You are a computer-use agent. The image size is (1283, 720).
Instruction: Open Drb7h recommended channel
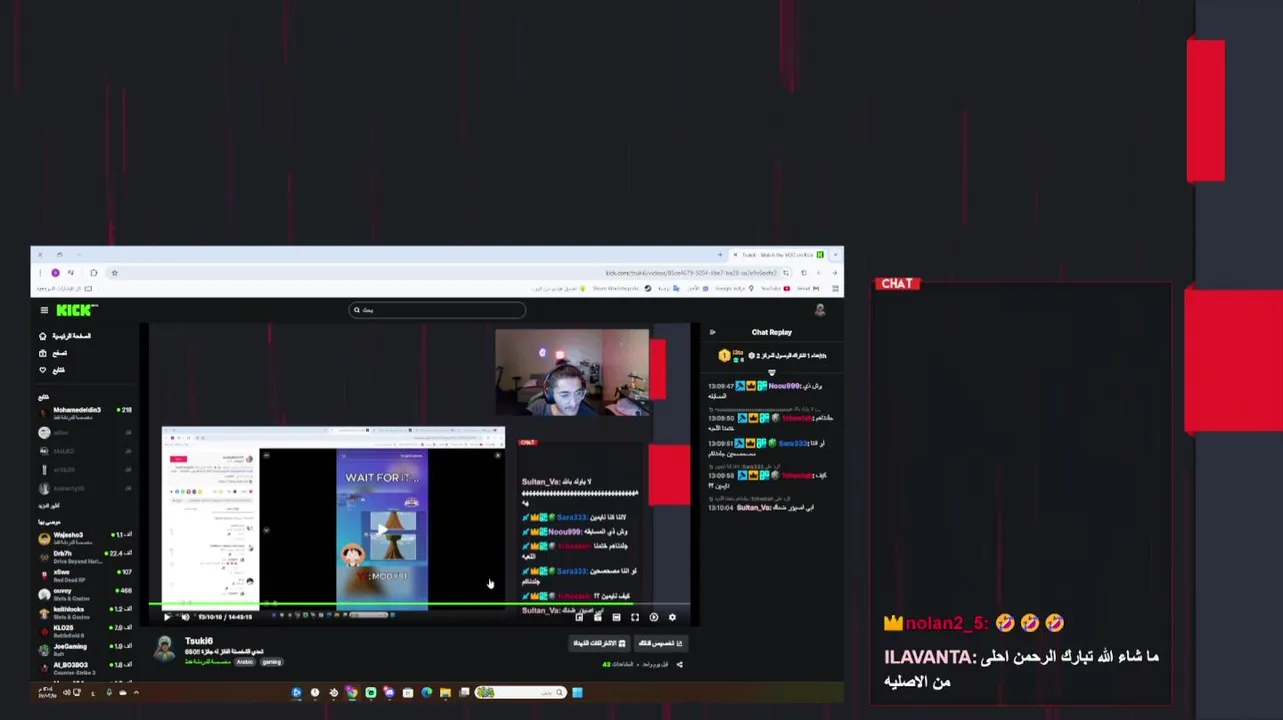(85, 557)
